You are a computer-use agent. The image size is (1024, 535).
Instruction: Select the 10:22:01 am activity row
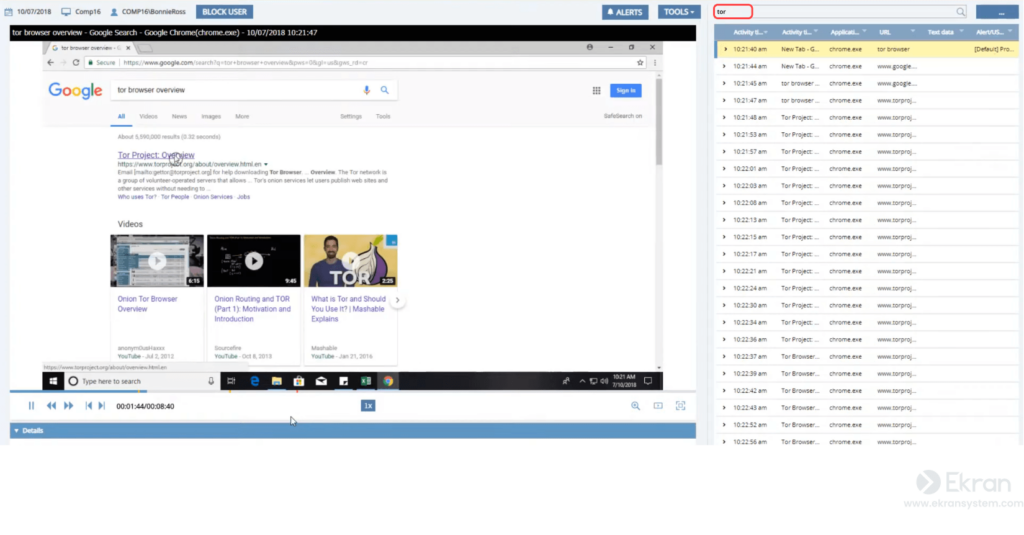[x=867, y=169]
